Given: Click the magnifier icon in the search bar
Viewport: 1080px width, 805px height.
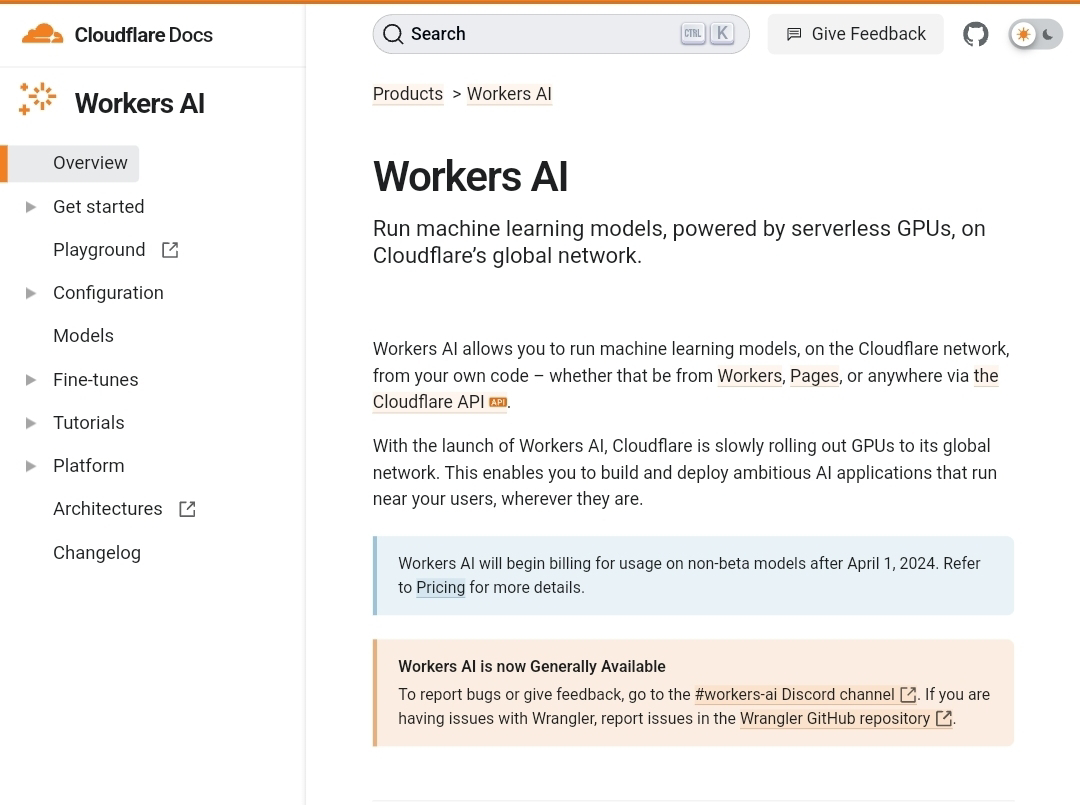Looking at the screenshot, I should (393, 34).
